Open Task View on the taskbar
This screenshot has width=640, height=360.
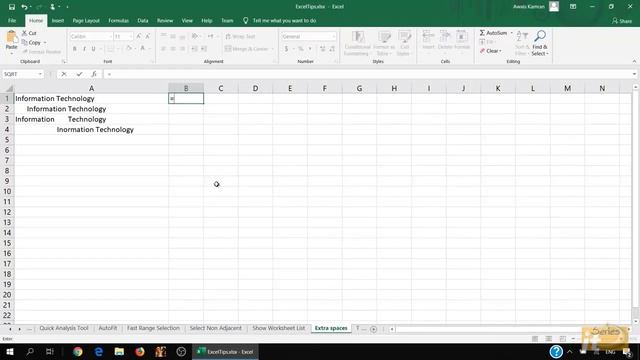tap(50, 351)
